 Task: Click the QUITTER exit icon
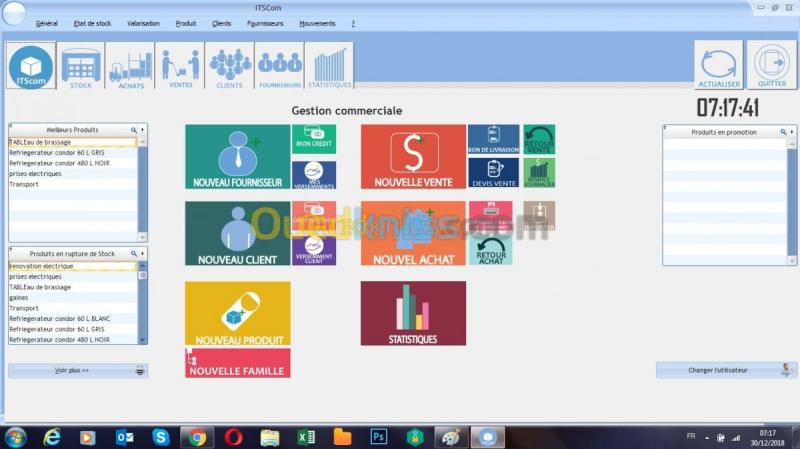(x=771, y=65)
